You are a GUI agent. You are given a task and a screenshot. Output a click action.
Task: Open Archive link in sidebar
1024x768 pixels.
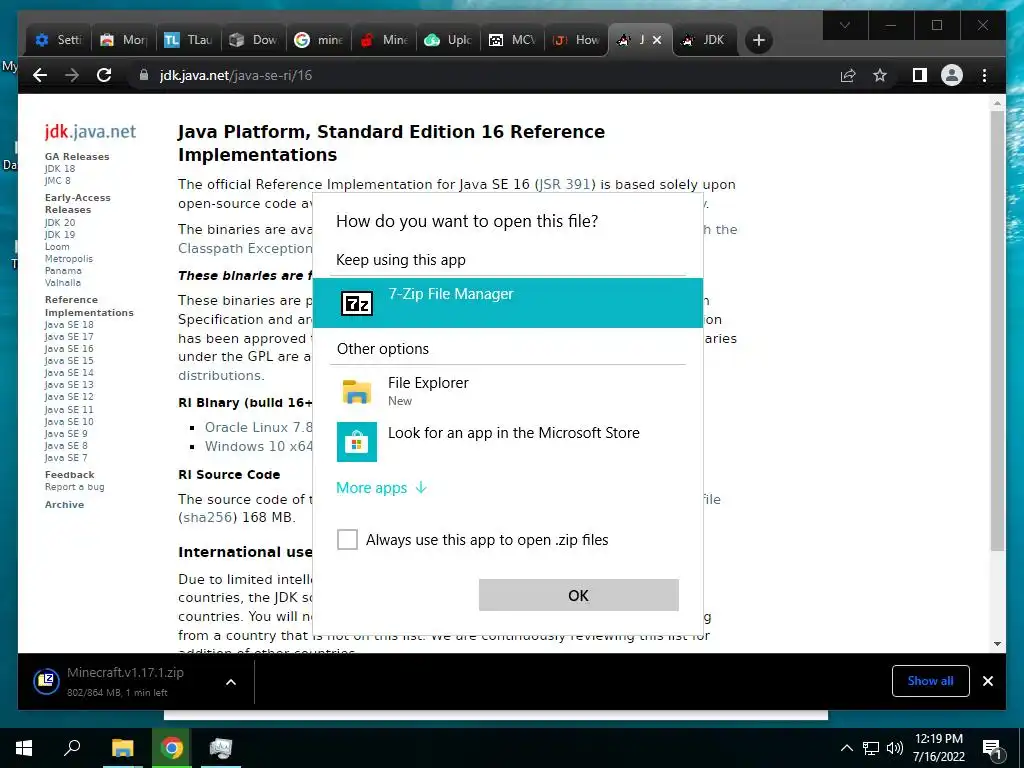[x=64, y=504]
